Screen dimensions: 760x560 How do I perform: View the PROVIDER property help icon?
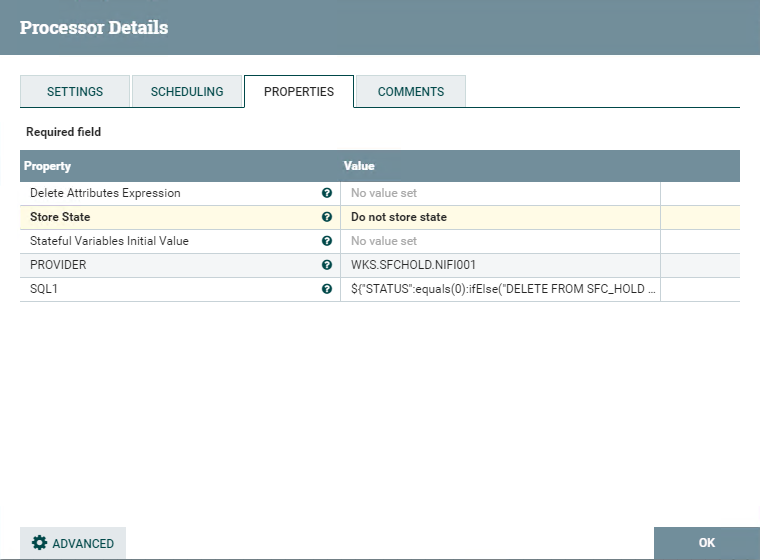[327, 265]
